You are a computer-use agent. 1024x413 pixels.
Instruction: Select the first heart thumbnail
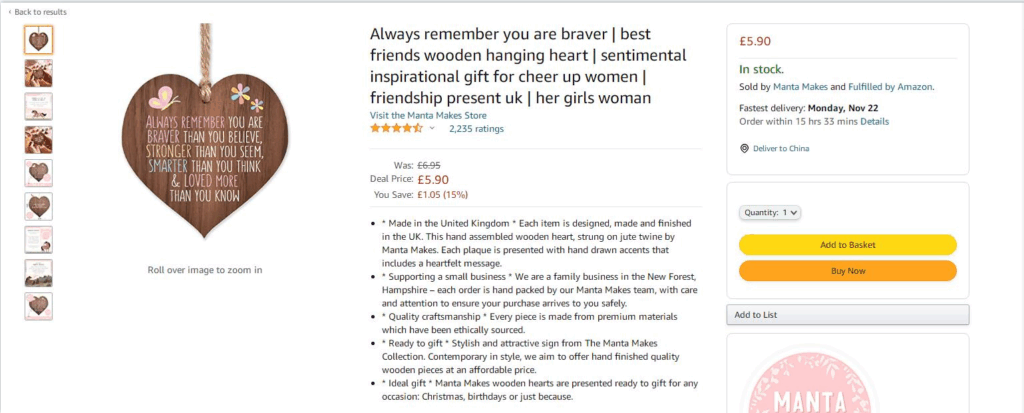coord(39,40)
